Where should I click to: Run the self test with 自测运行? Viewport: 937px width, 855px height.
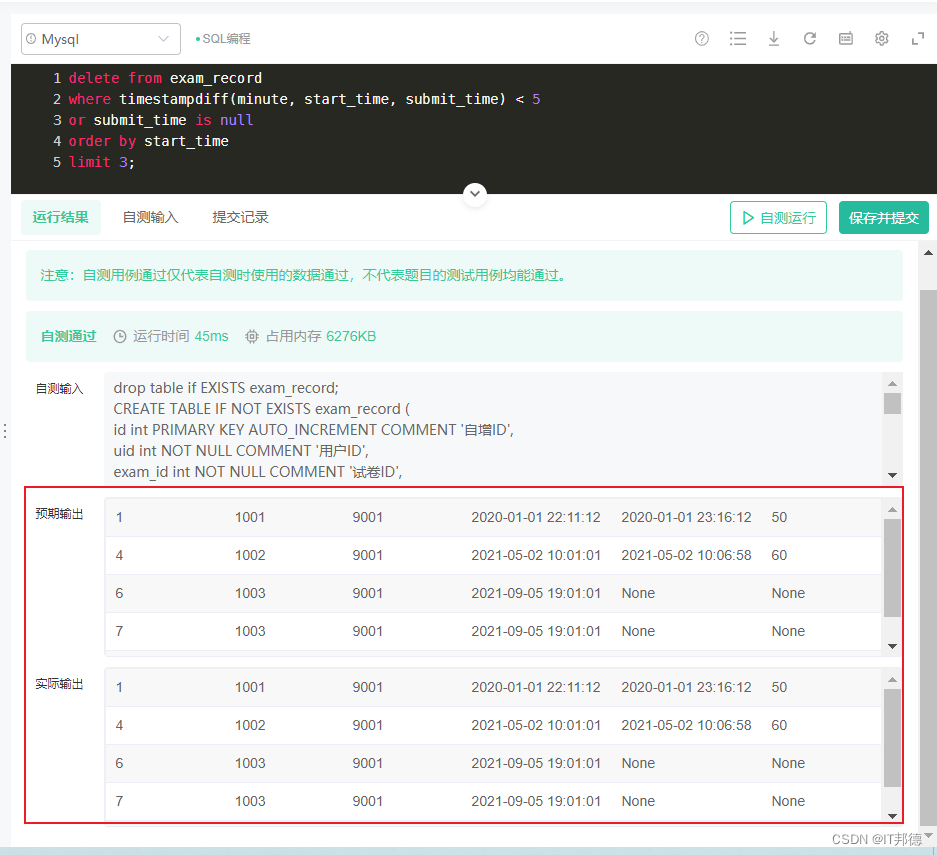coord(778,217)
